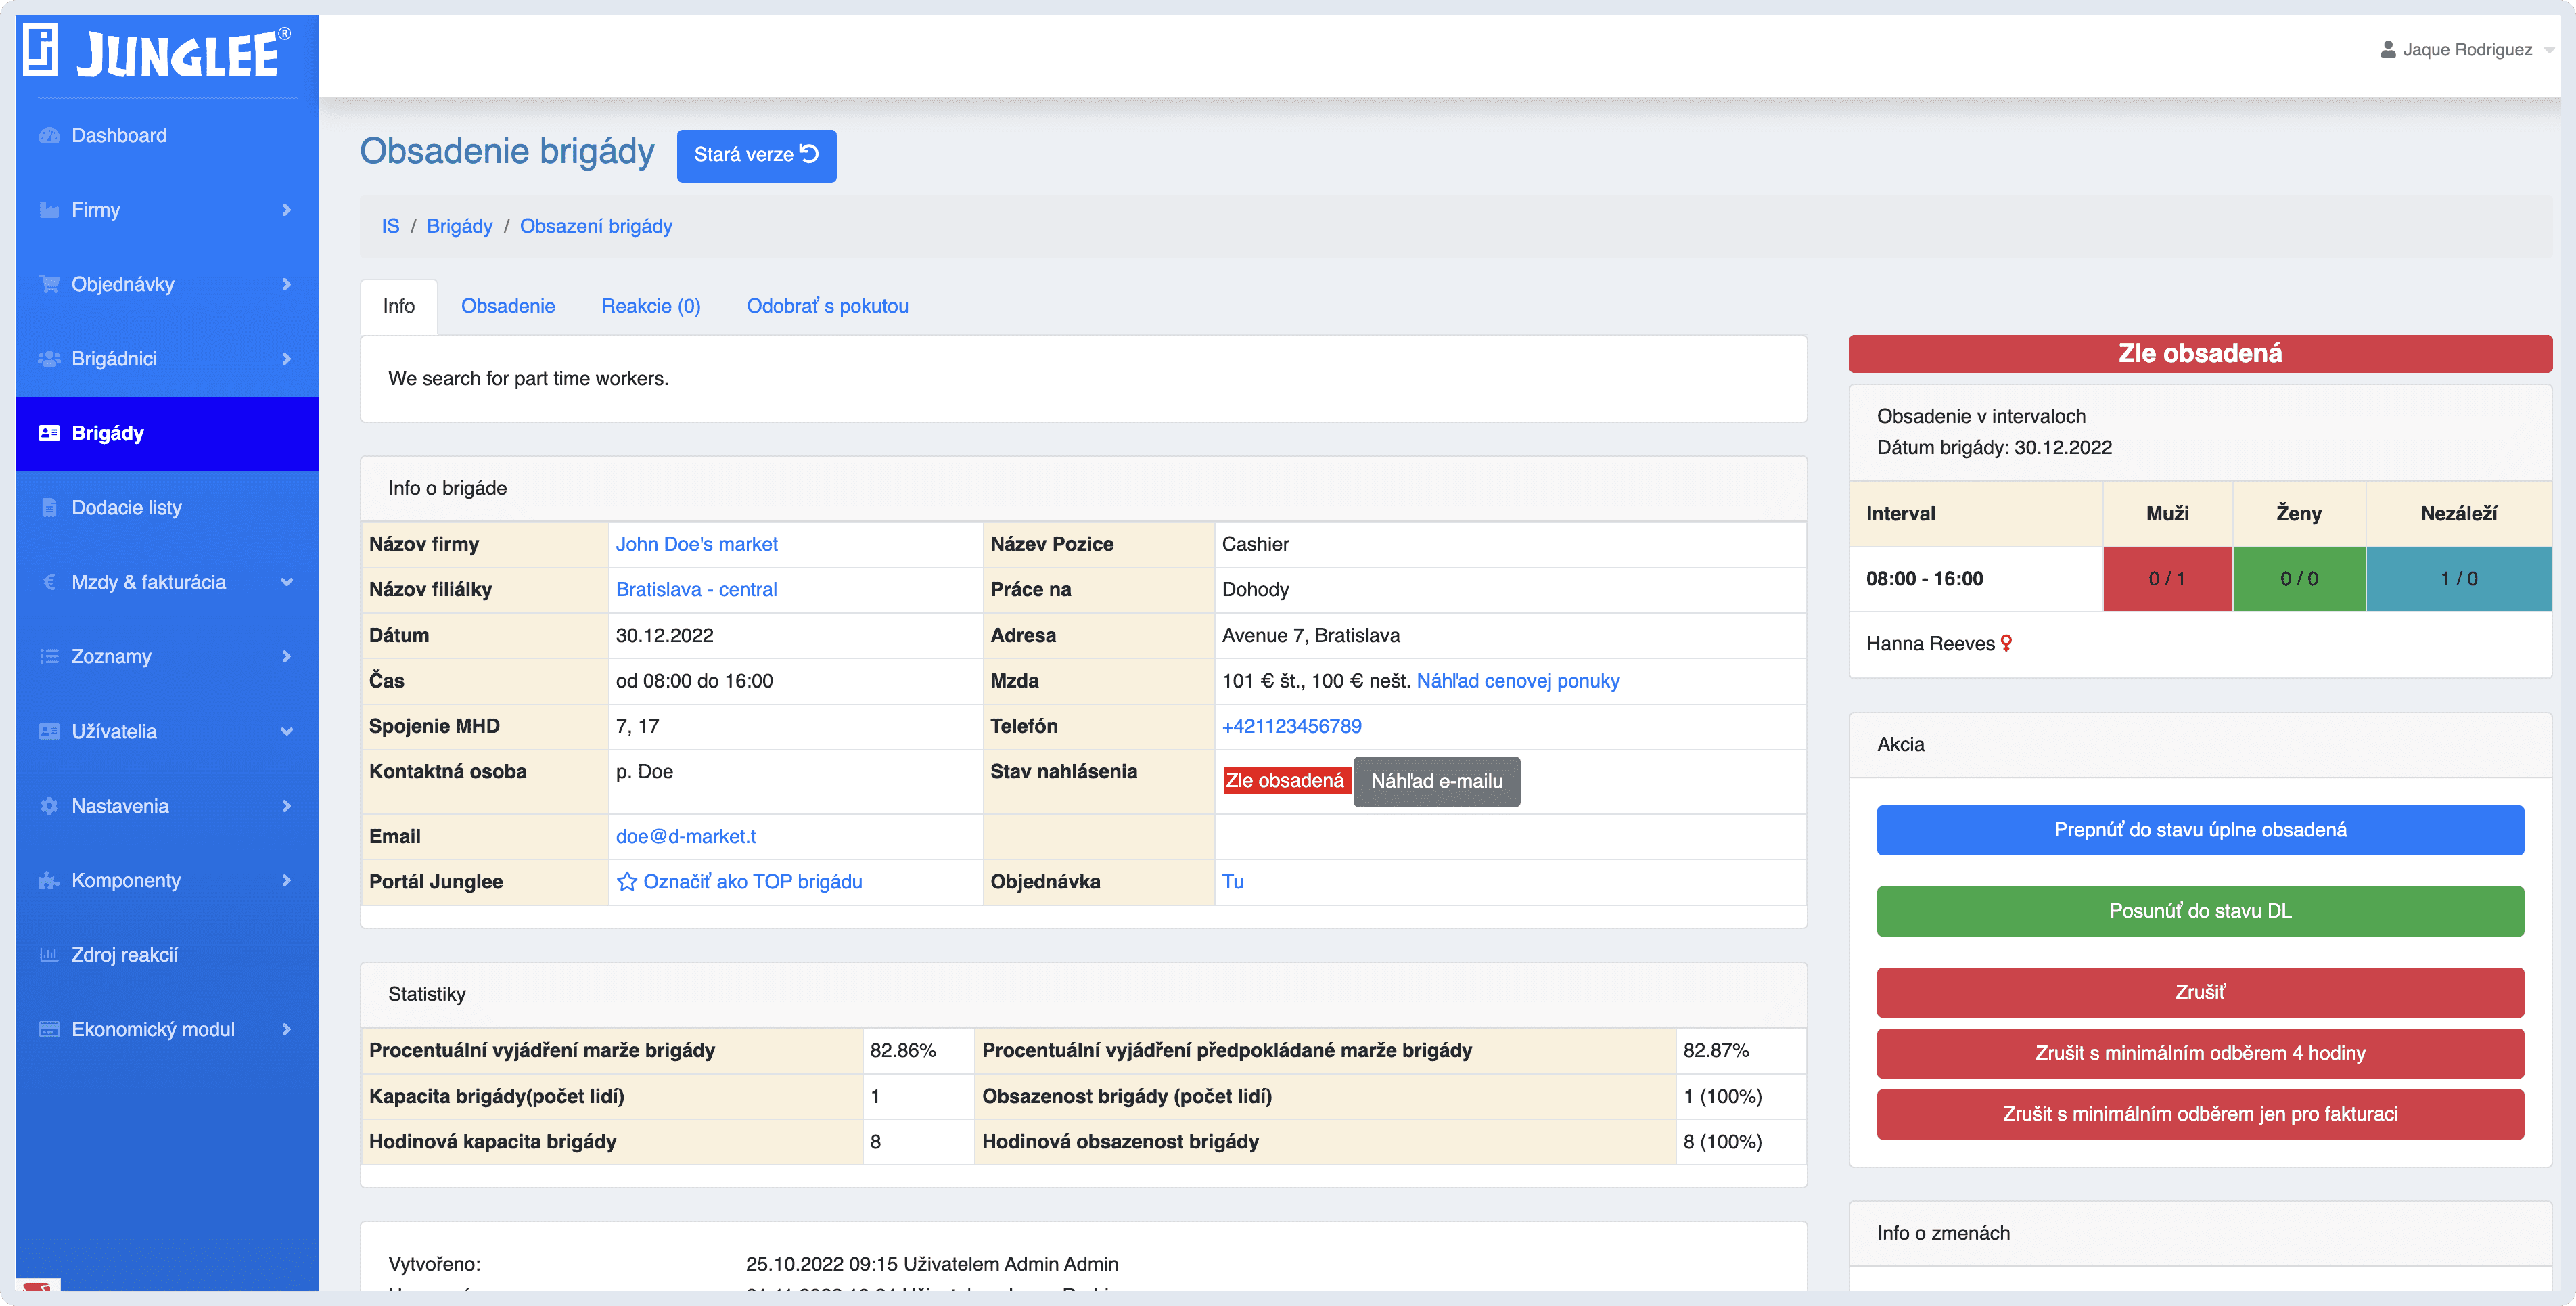
Task: Open the John Doe's market link
Action: [x=696, y=544]
